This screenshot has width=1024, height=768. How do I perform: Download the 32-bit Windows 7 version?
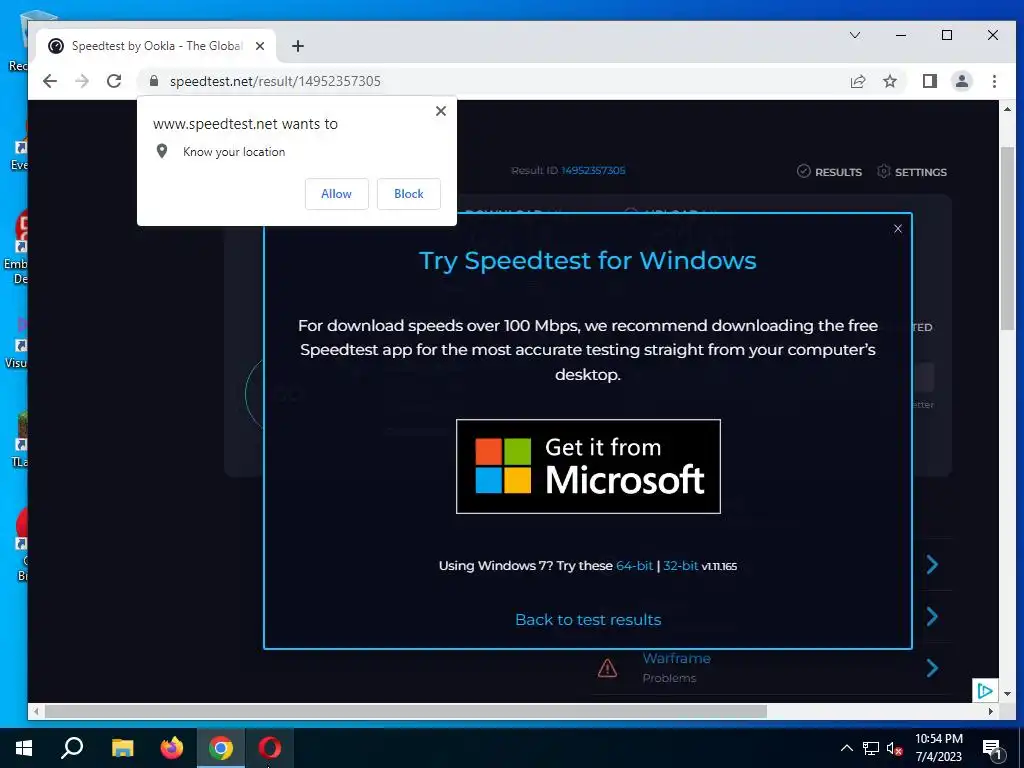coord(680,566)
